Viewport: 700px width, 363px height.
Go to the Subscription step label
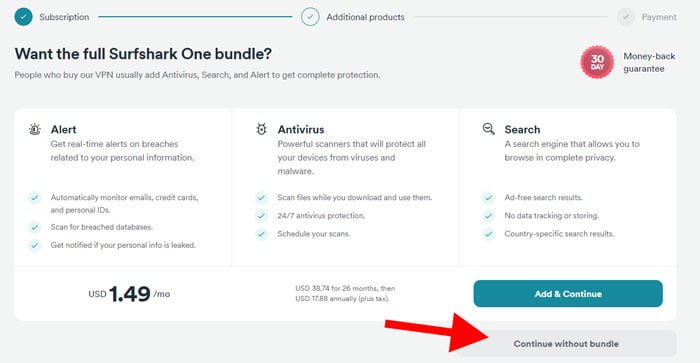[x=64, y=17]
